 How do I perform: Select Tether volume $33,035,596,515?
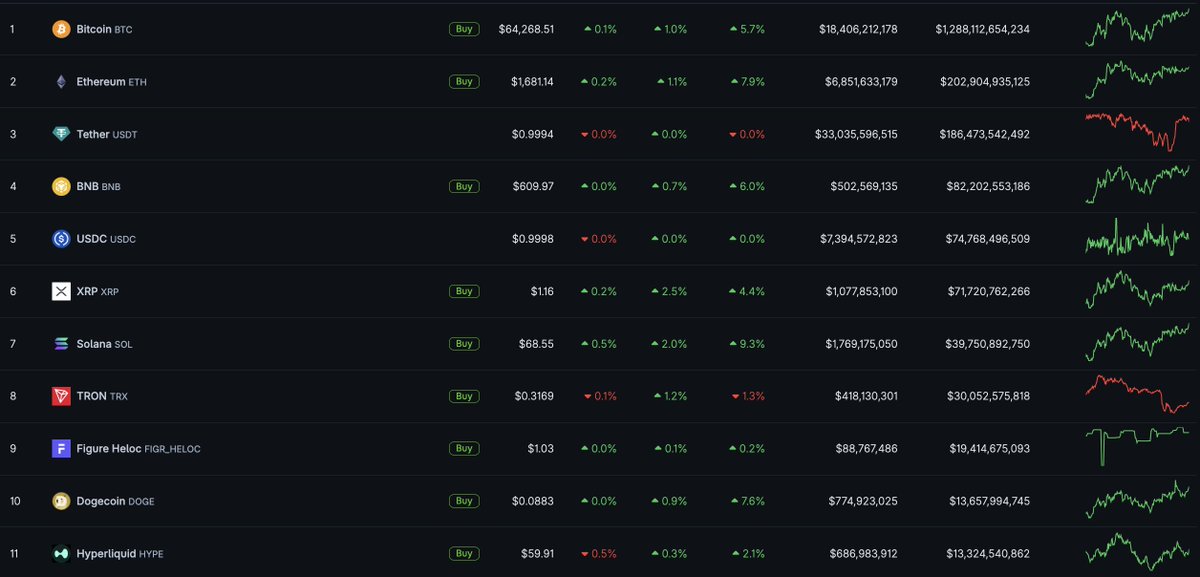point(856,134)
